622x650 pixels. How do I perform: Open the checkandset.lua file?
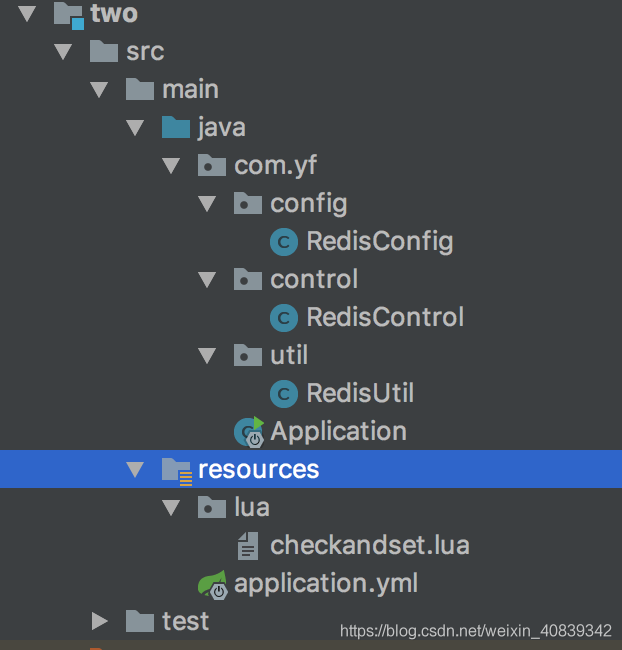(369, 546)
